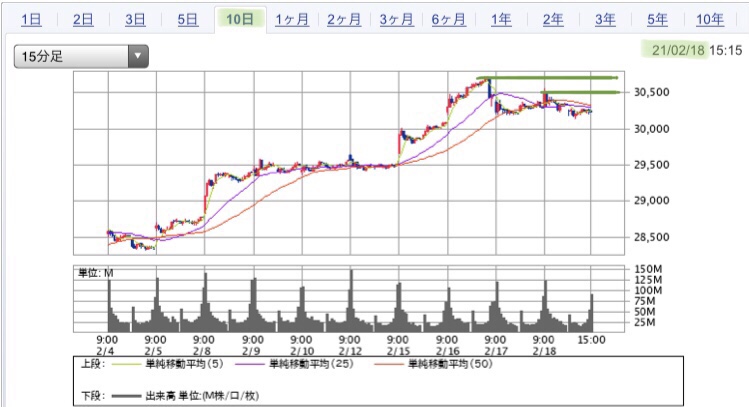
Task: Click the 15:00 time axis label
Action: (x=591, y=340)
